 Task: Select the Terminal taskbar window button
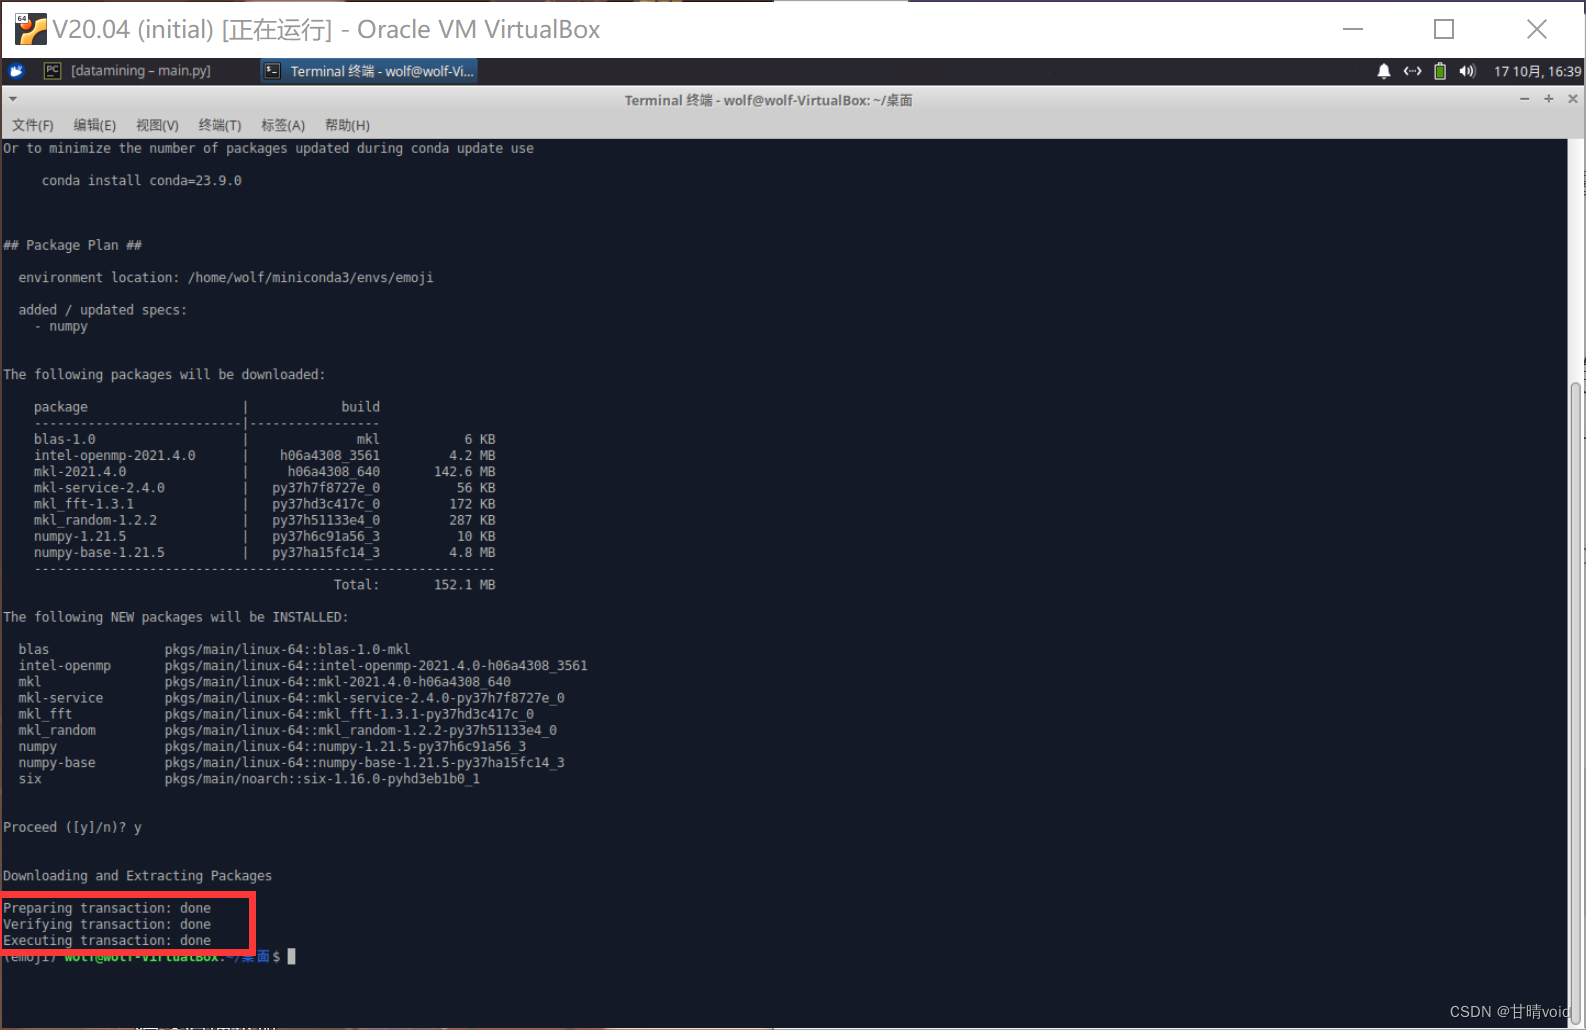[369, 71]
